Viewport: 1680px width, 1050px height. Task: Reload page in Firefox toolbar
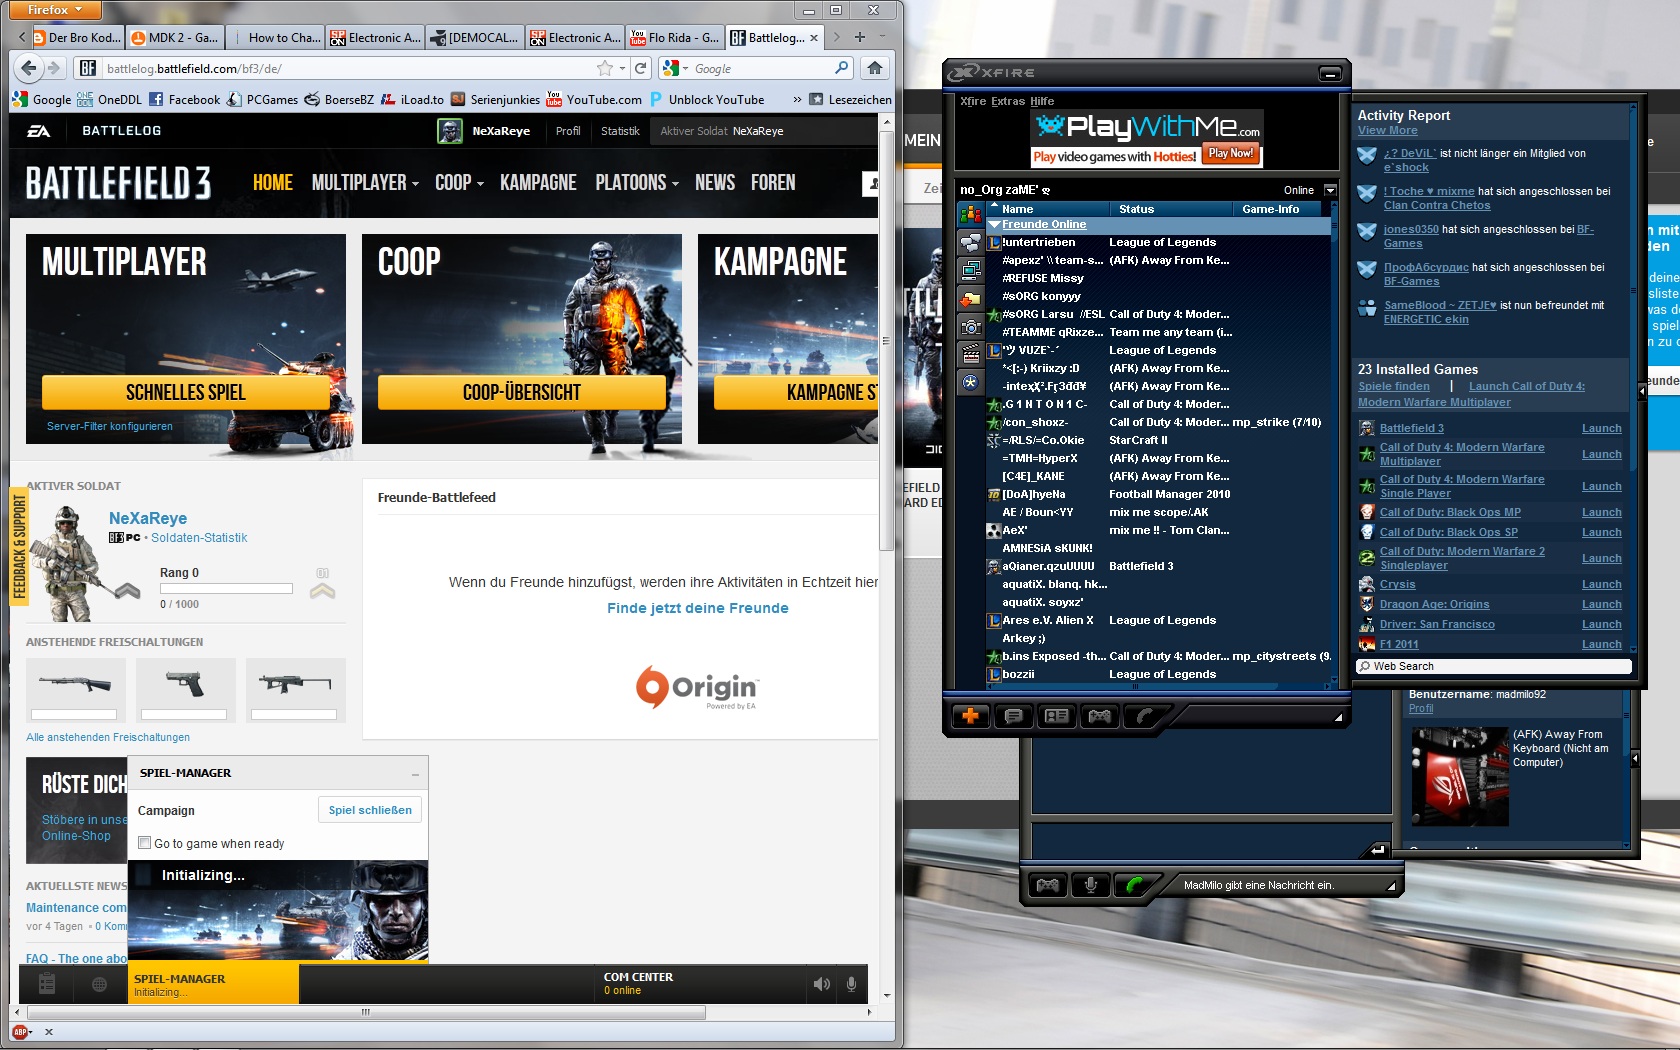point(641,68)
